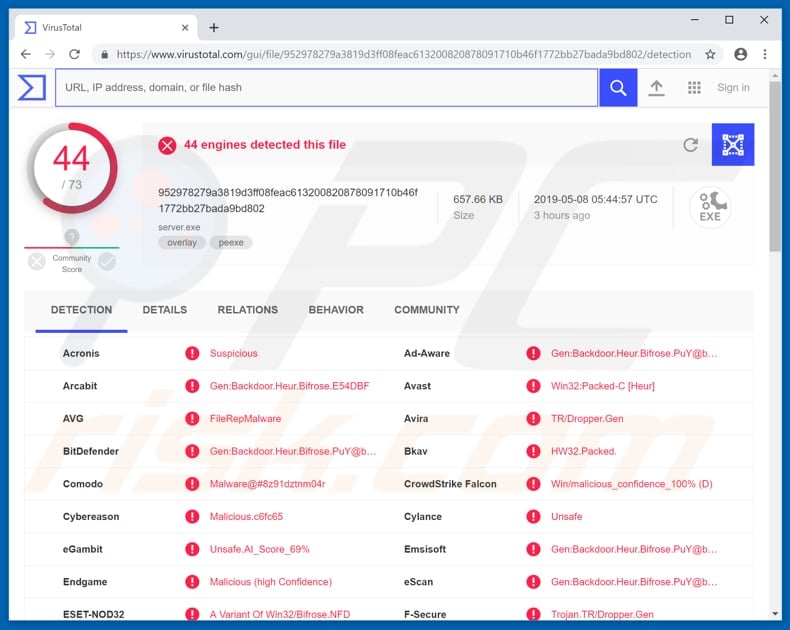790x630 pixels.
Task: Click the 657.66 KB size value
Action: (x=478, y=199)
